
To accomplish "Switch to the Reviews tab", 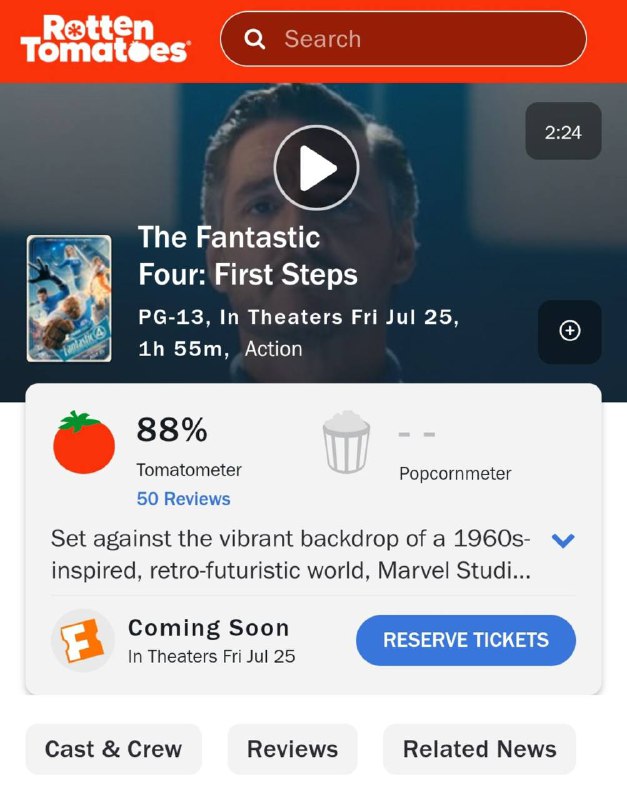I will [x=292, y=749].
